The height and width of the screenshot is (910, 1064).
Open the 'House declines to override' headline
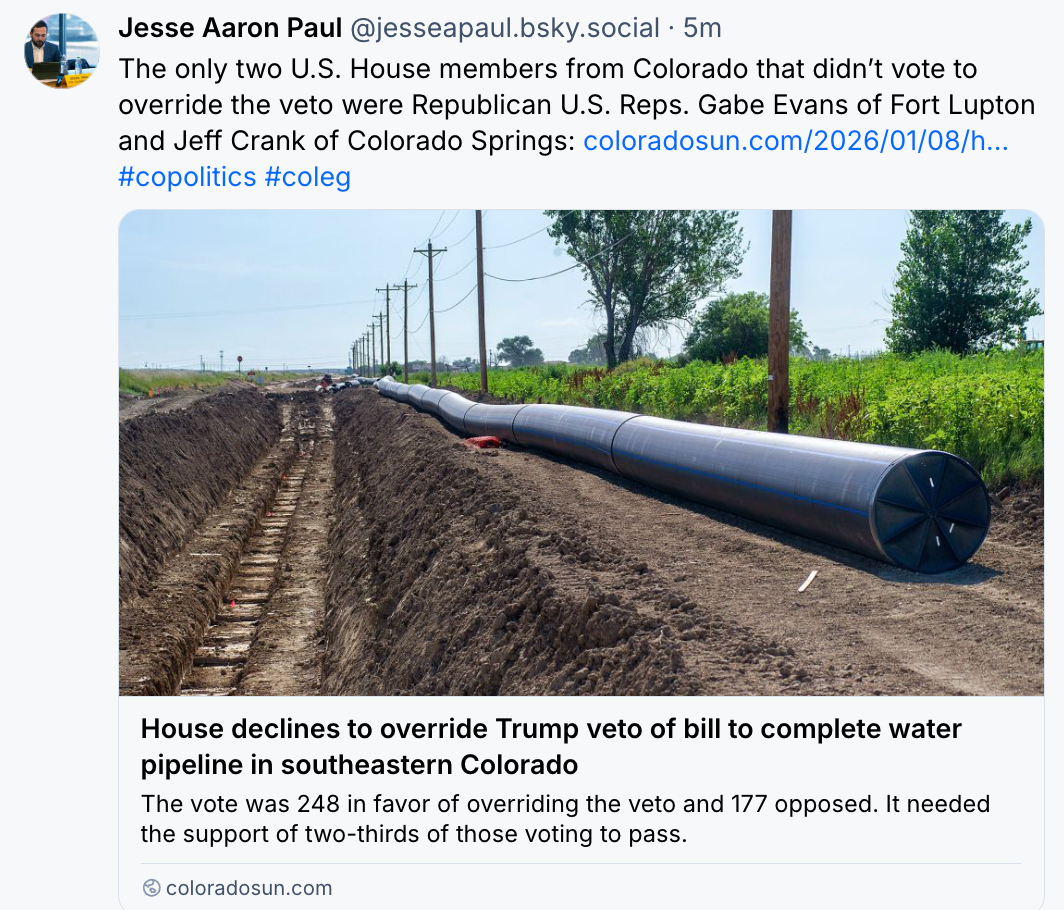(x=551, y=729)
